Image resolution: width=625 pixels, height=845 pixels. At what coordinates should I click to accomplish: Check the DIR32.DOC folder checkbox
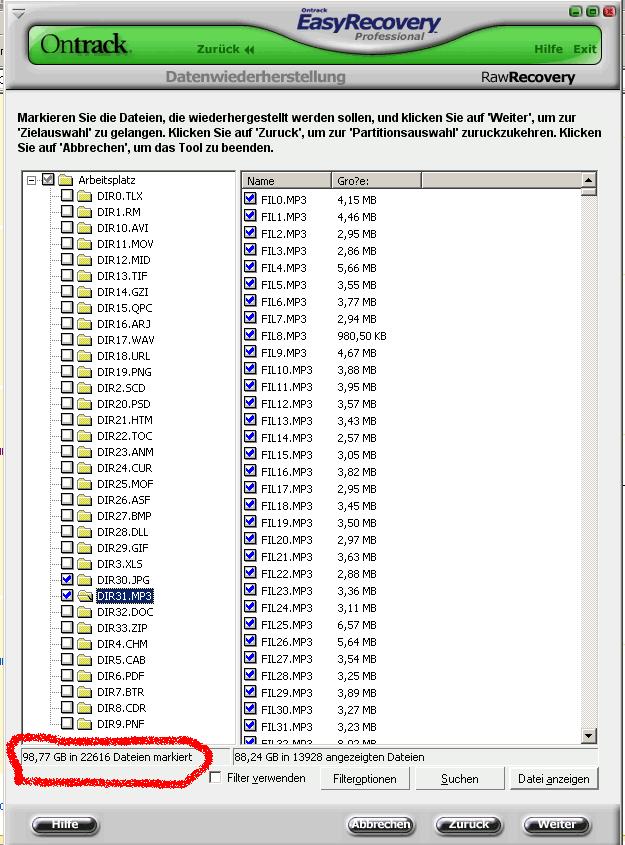coord(67,612)
